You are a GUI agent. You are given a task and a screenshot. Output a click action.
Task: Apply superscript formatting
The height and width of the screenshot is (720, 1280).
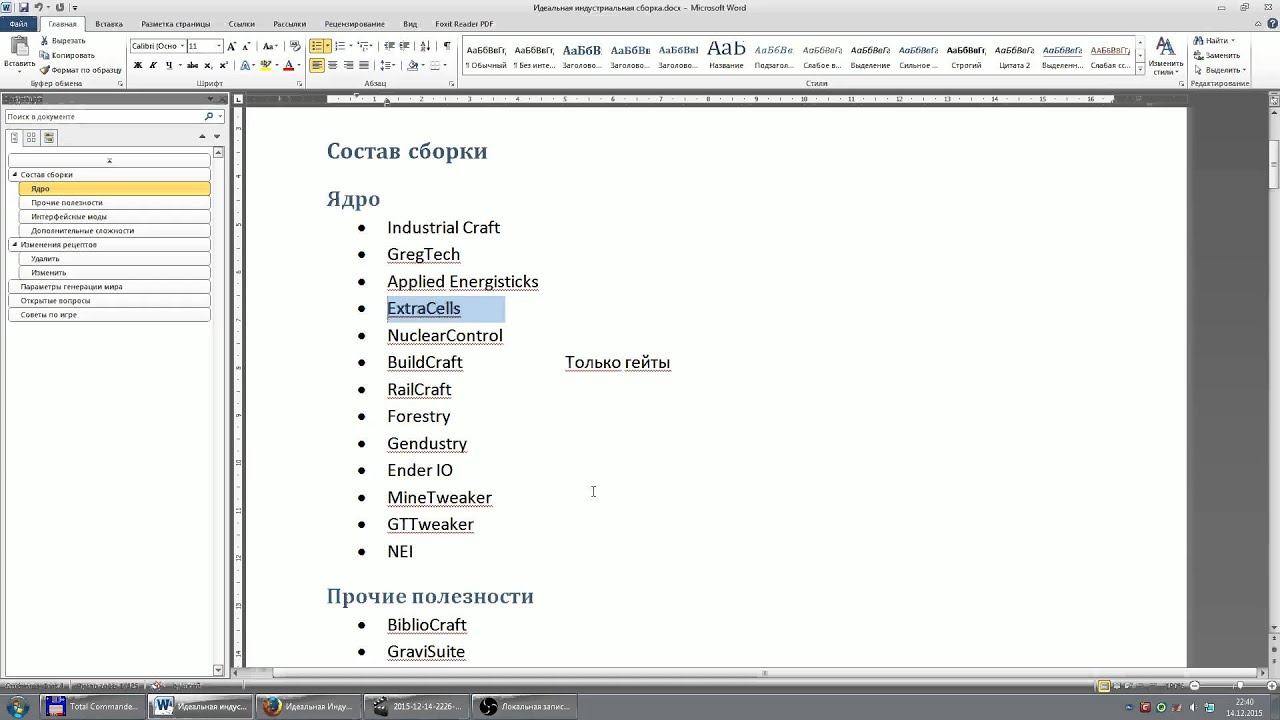(x=222, y=65)
